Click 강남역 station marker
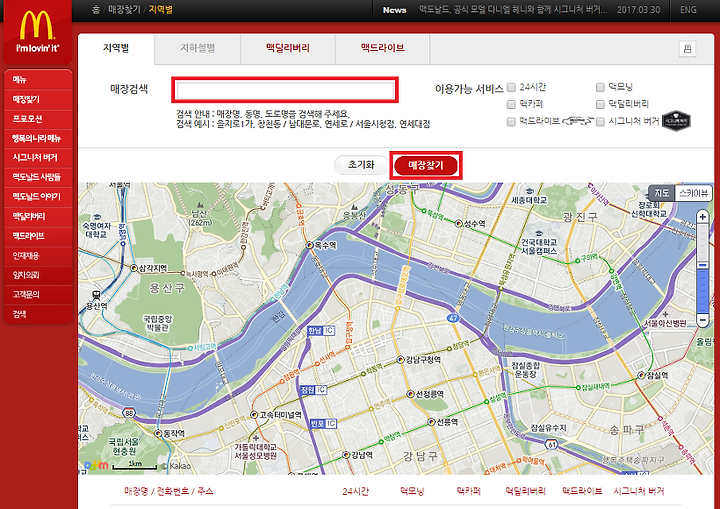 click(346, 455)
